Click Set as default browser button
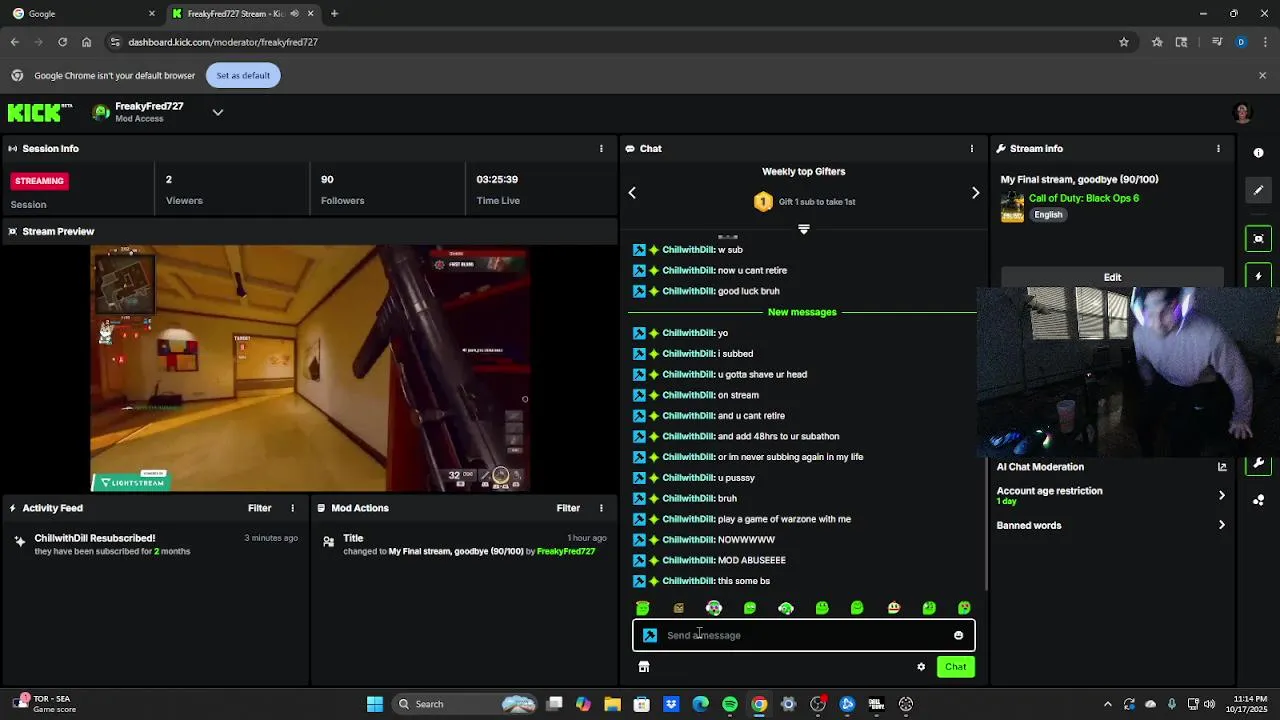Screen dimensions: 1280x720 tap(243, 75)
